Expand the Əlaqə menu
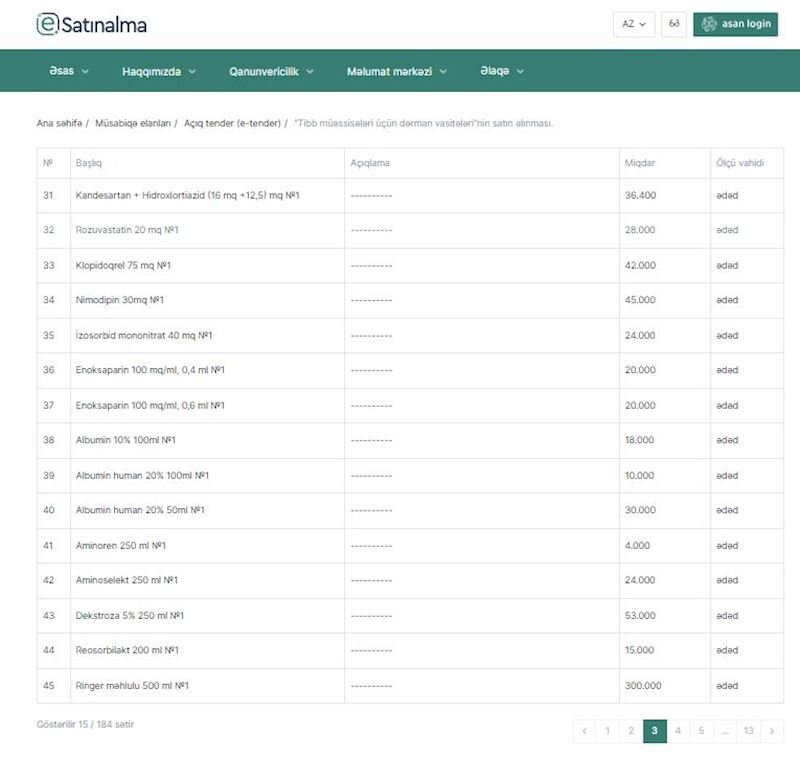800x758 pixels. click(x=502, y=71)
